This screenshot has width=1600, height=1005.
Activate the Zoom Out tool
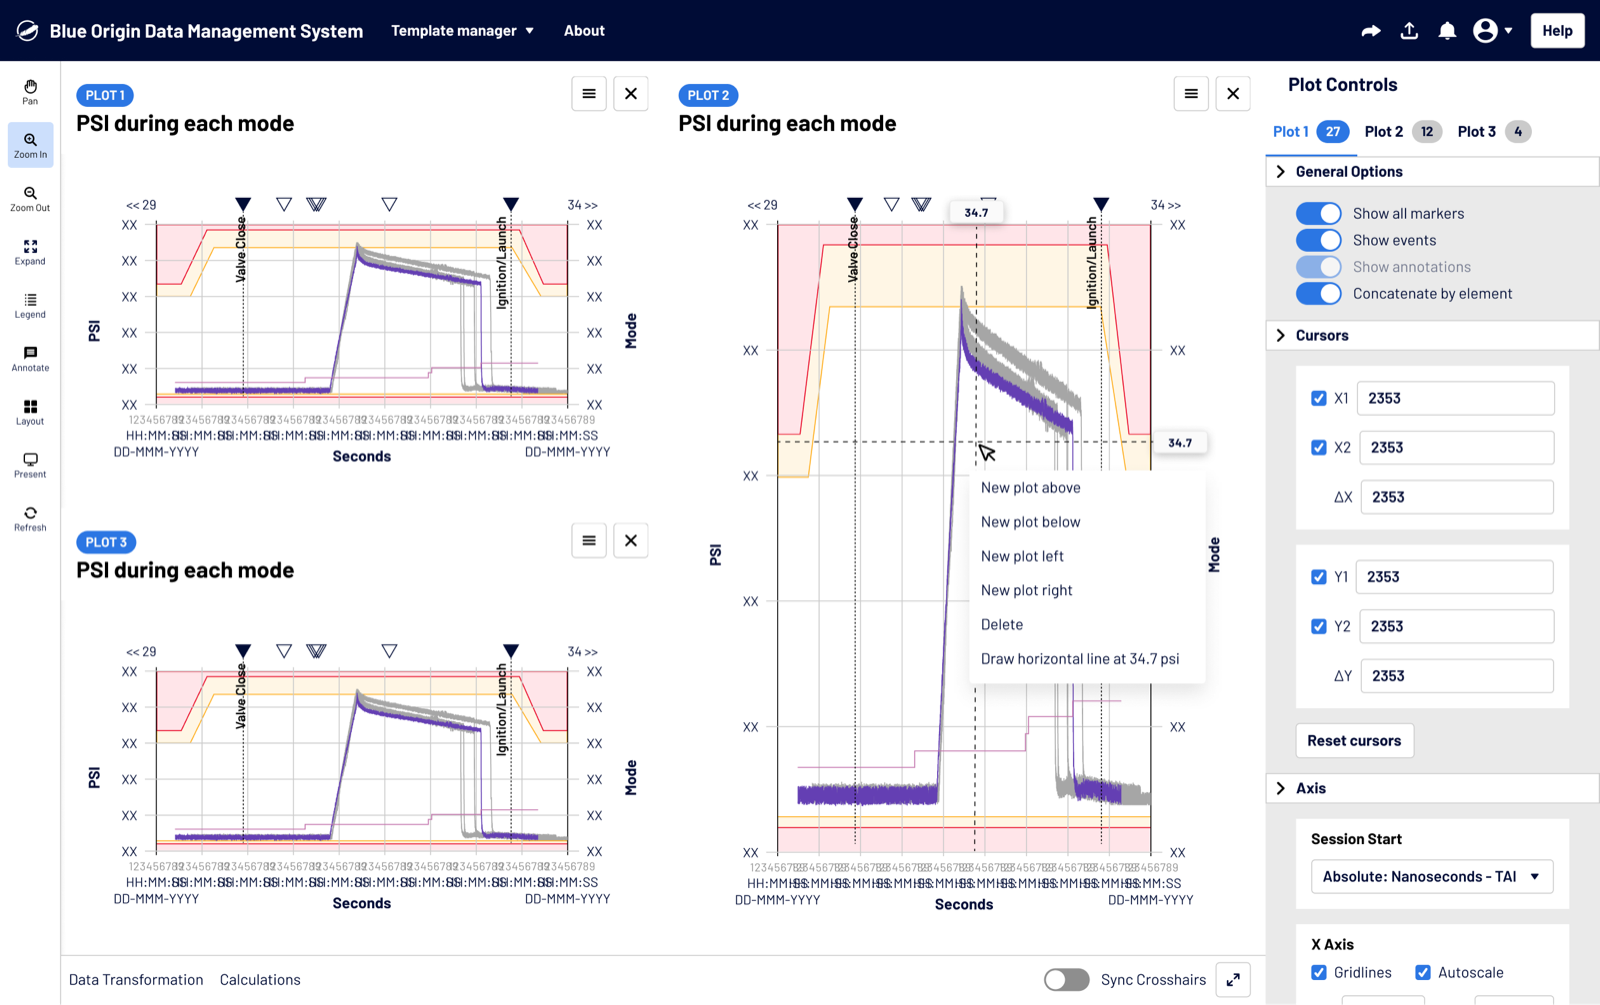pyautogui.click(x=30, y=199)
